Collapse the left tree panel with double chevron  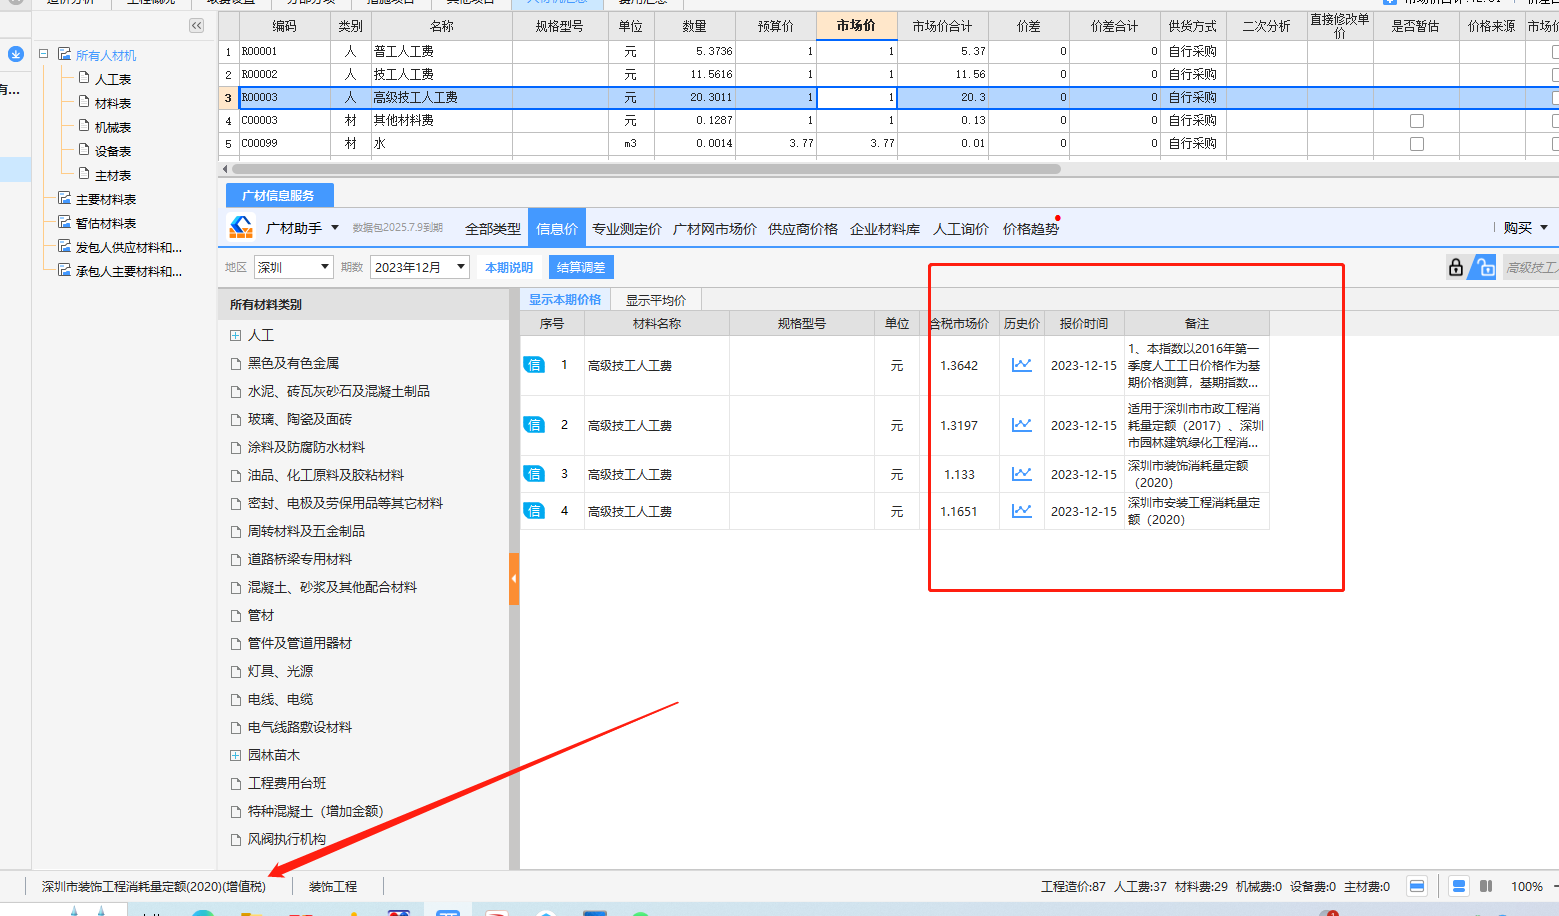coord(196,26)
